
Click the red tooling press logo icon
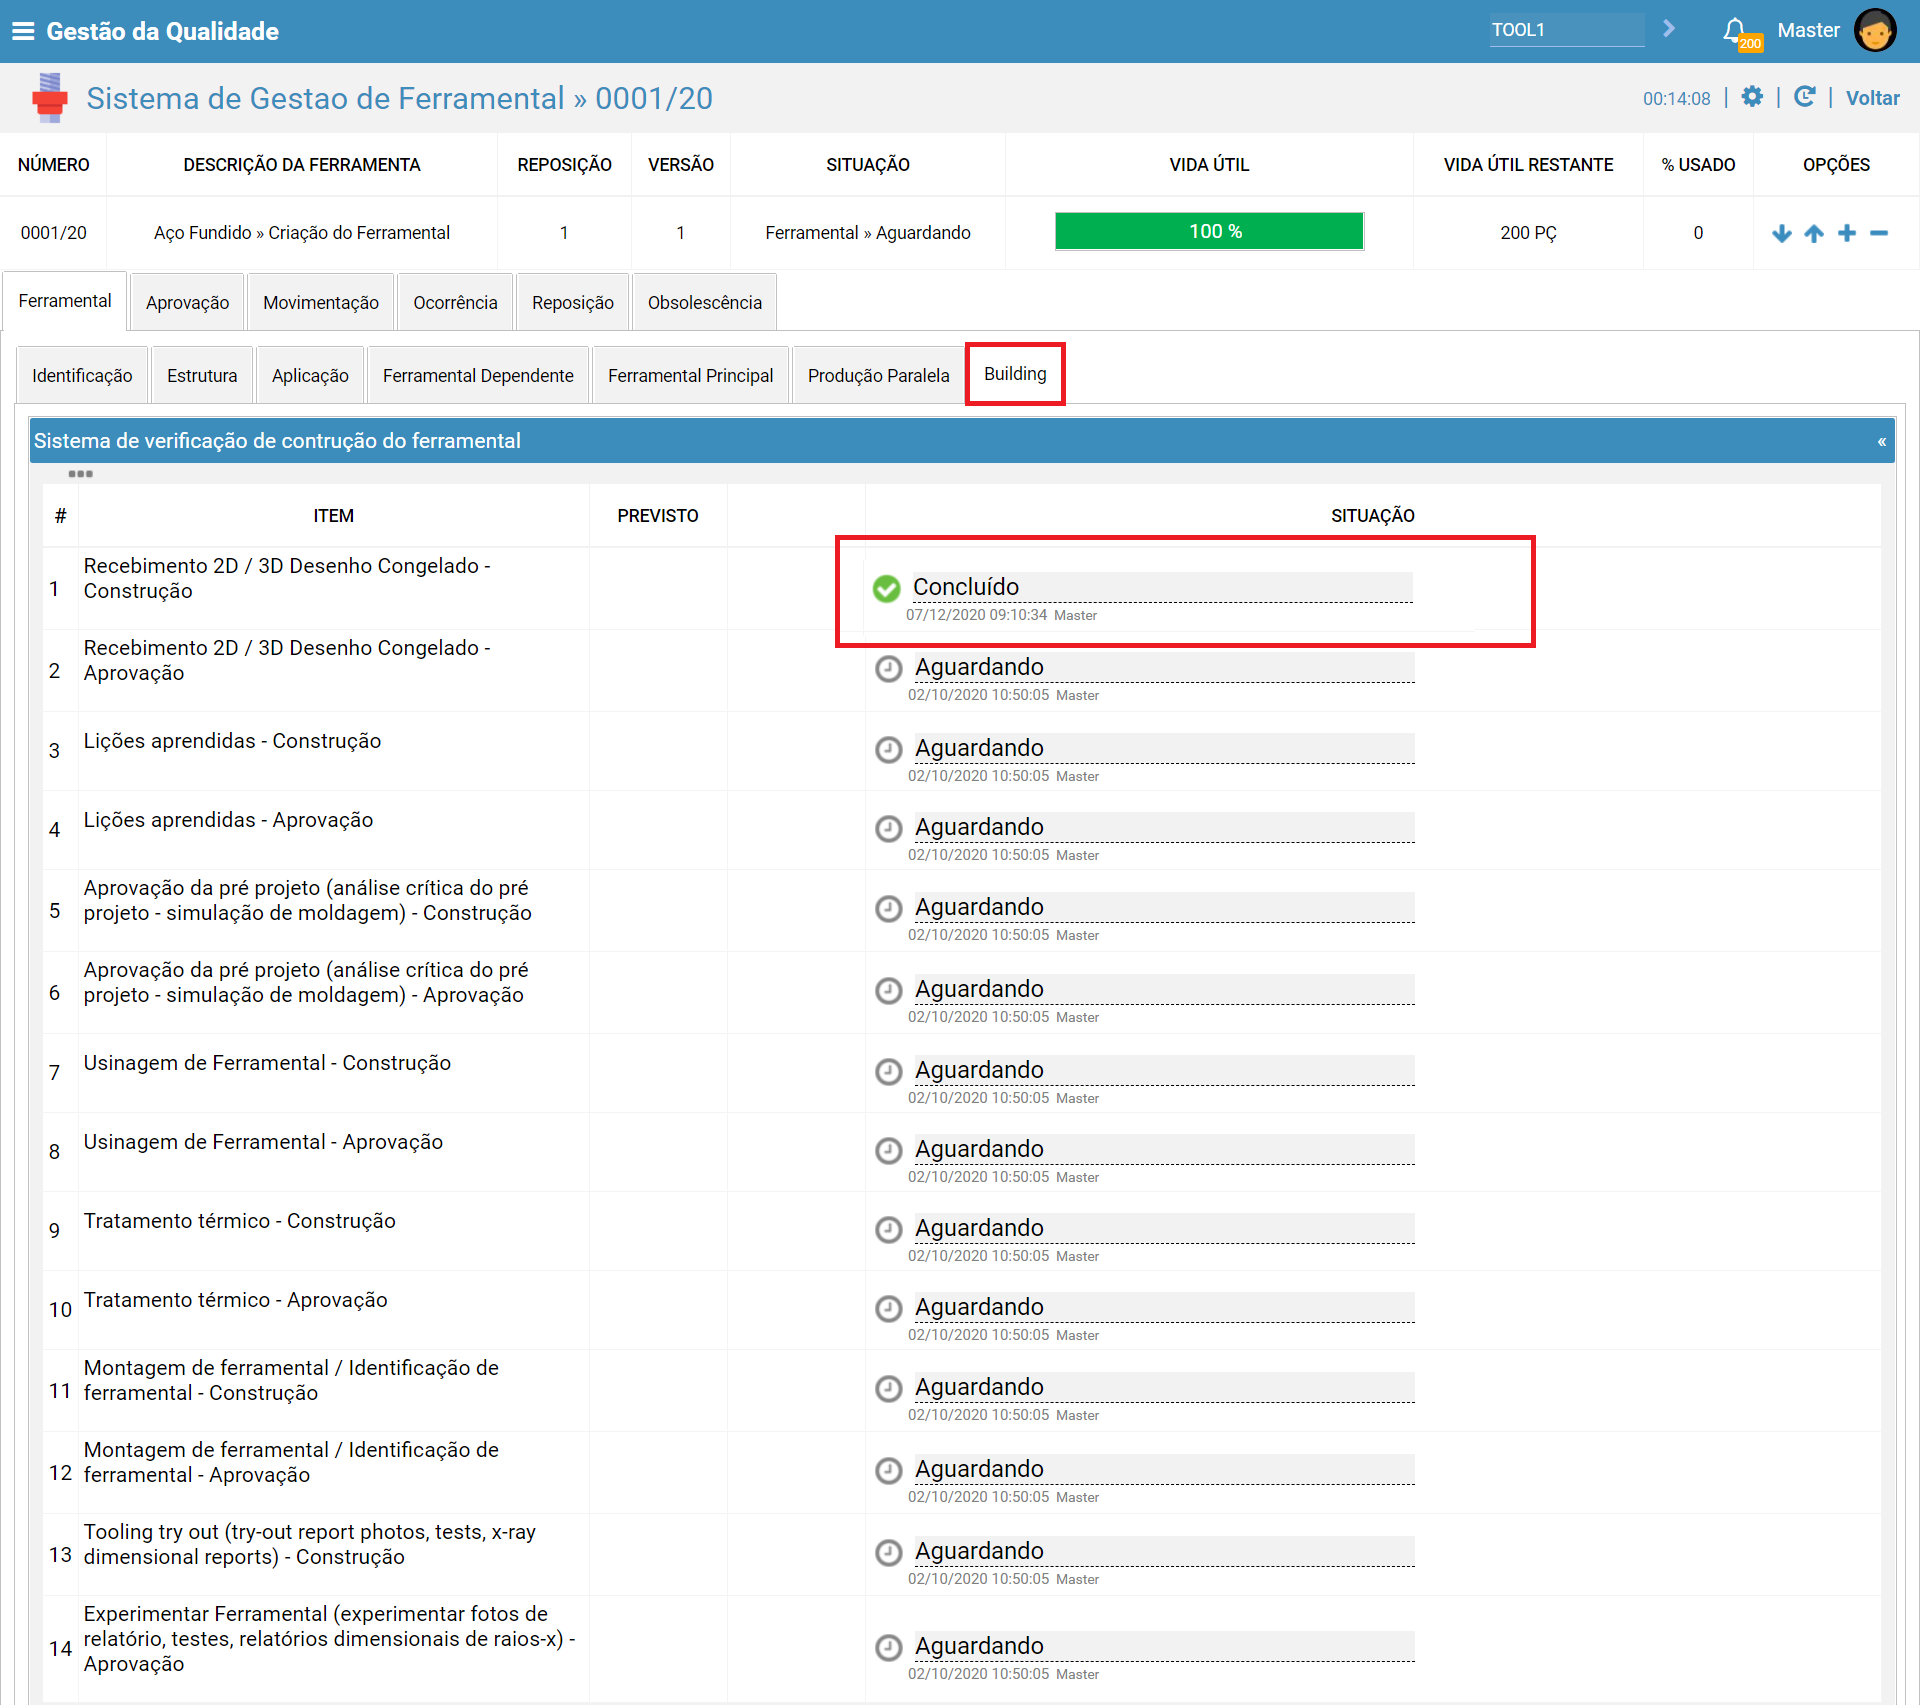click(x=49, y=98)
